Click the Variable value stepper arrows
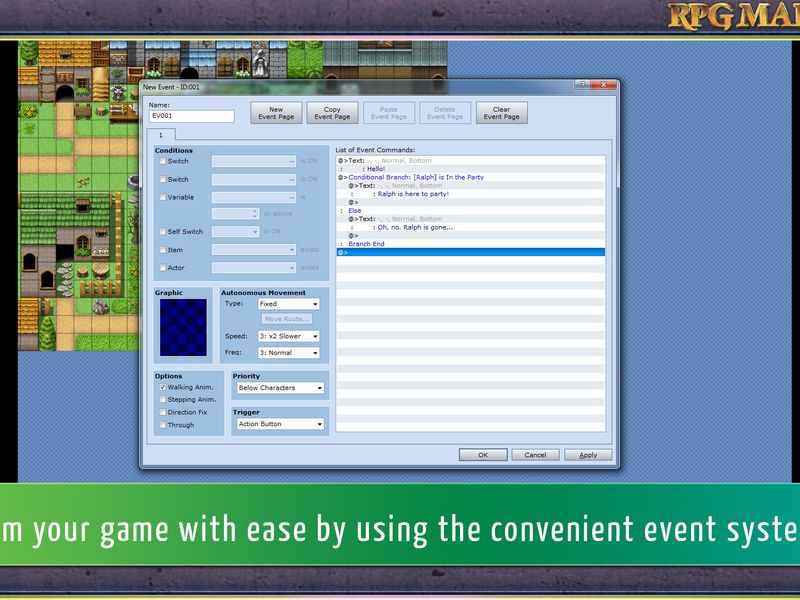 click(x=255, y=214)
